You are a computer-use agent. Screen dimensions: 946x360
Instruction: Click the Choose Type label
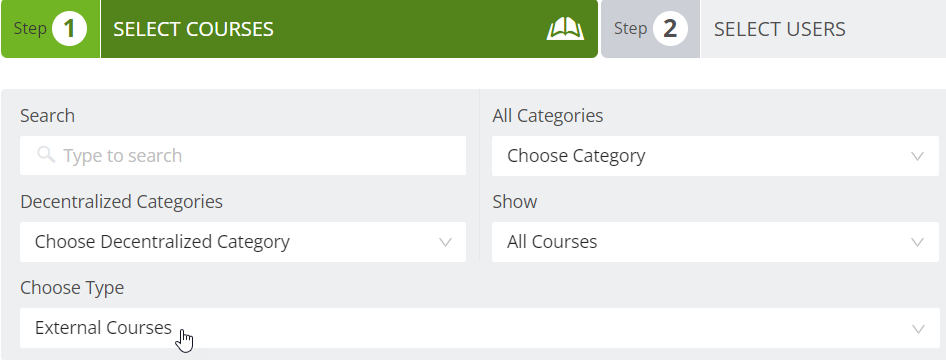(72, 288)
